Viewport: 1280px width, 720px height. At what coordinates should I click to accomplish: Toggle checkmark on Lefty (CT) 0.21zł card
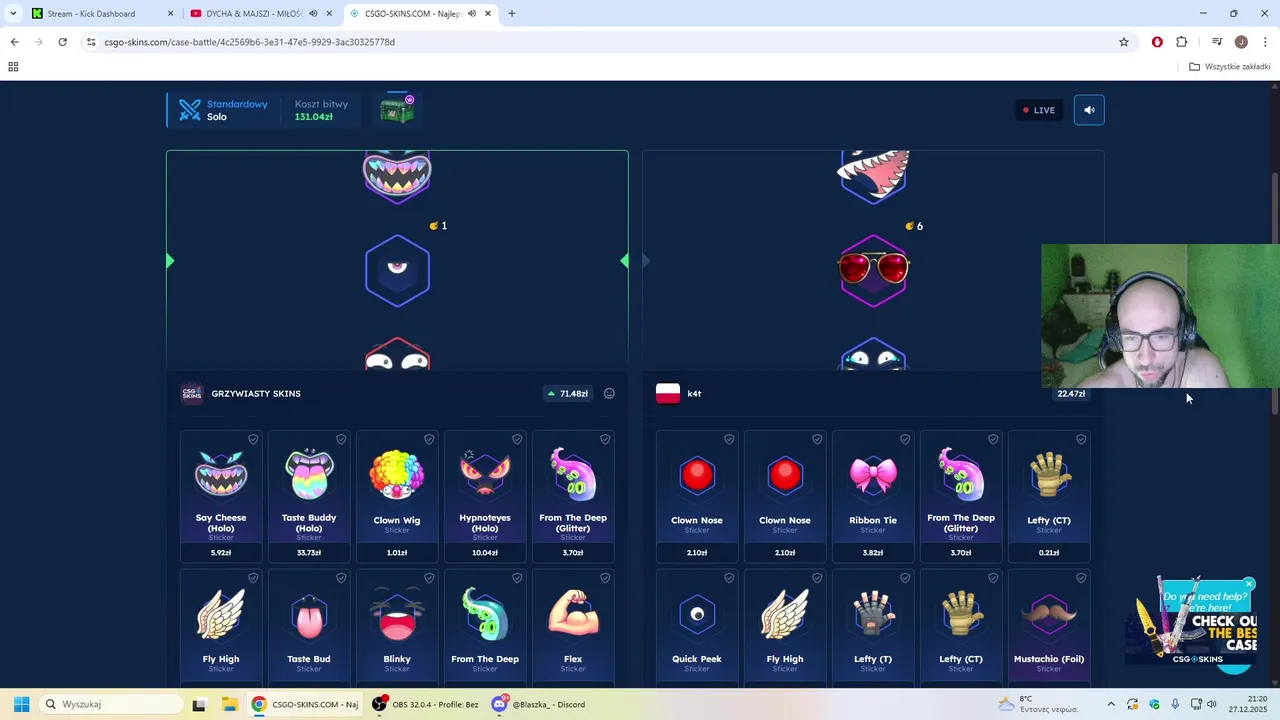coord(1081,439)
